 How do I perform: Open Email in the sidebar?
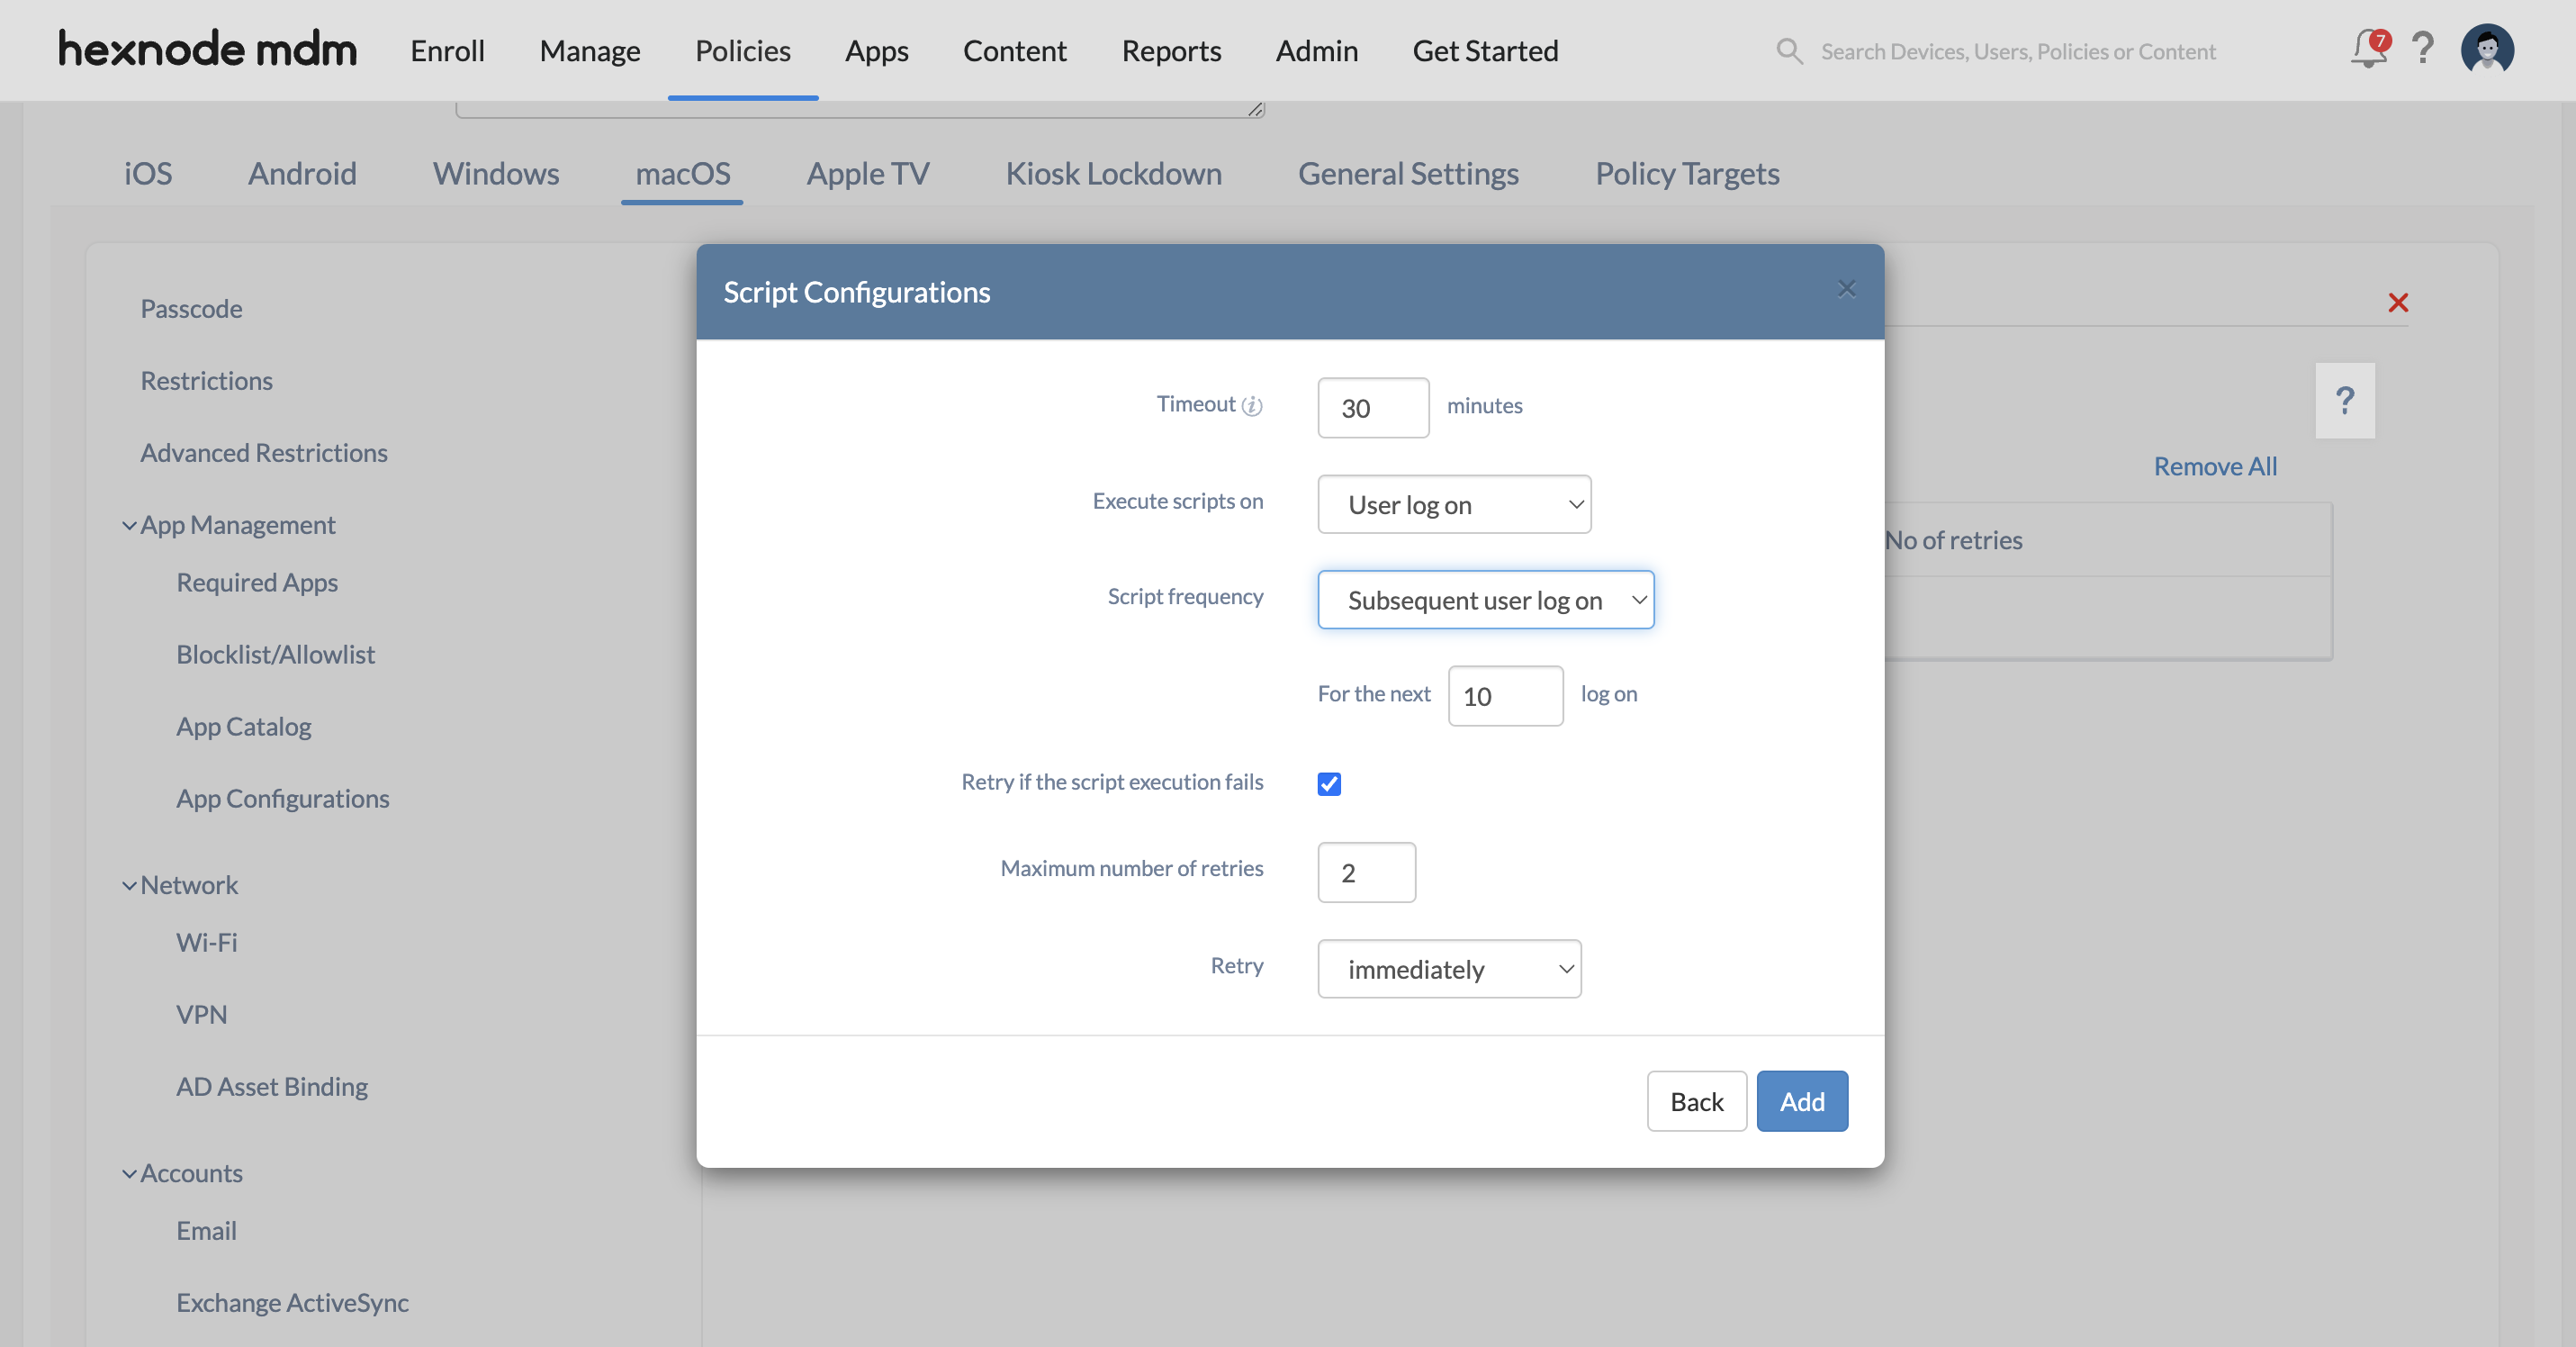206,1229
